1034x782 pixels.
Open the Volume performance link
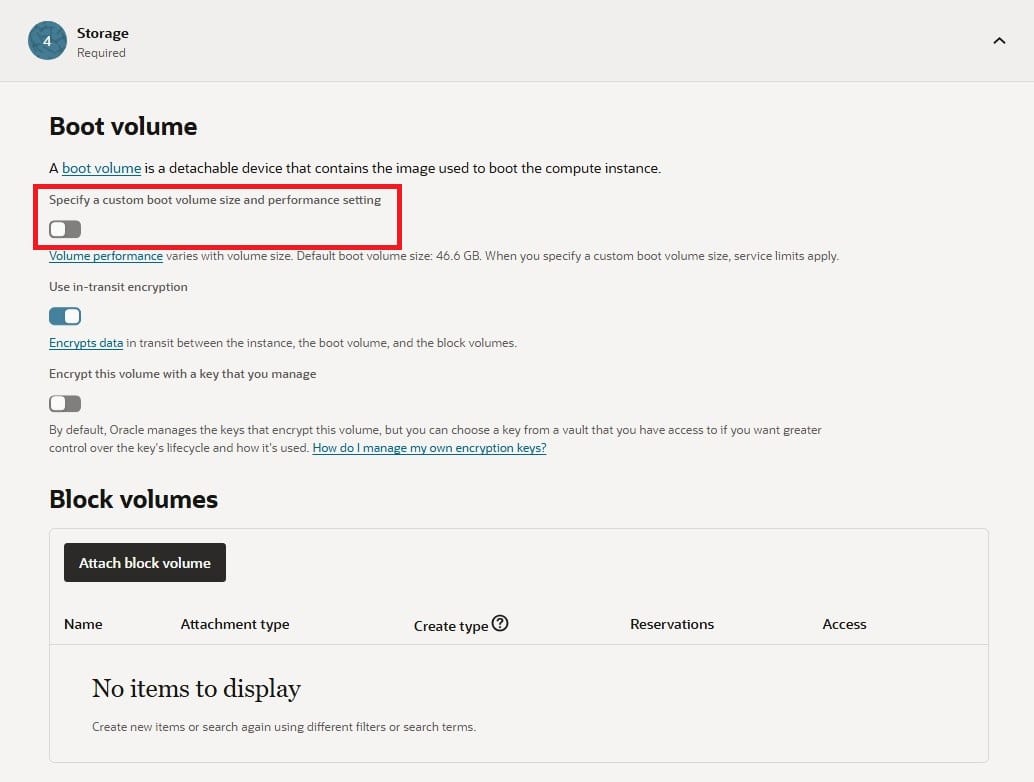[106, 256]
